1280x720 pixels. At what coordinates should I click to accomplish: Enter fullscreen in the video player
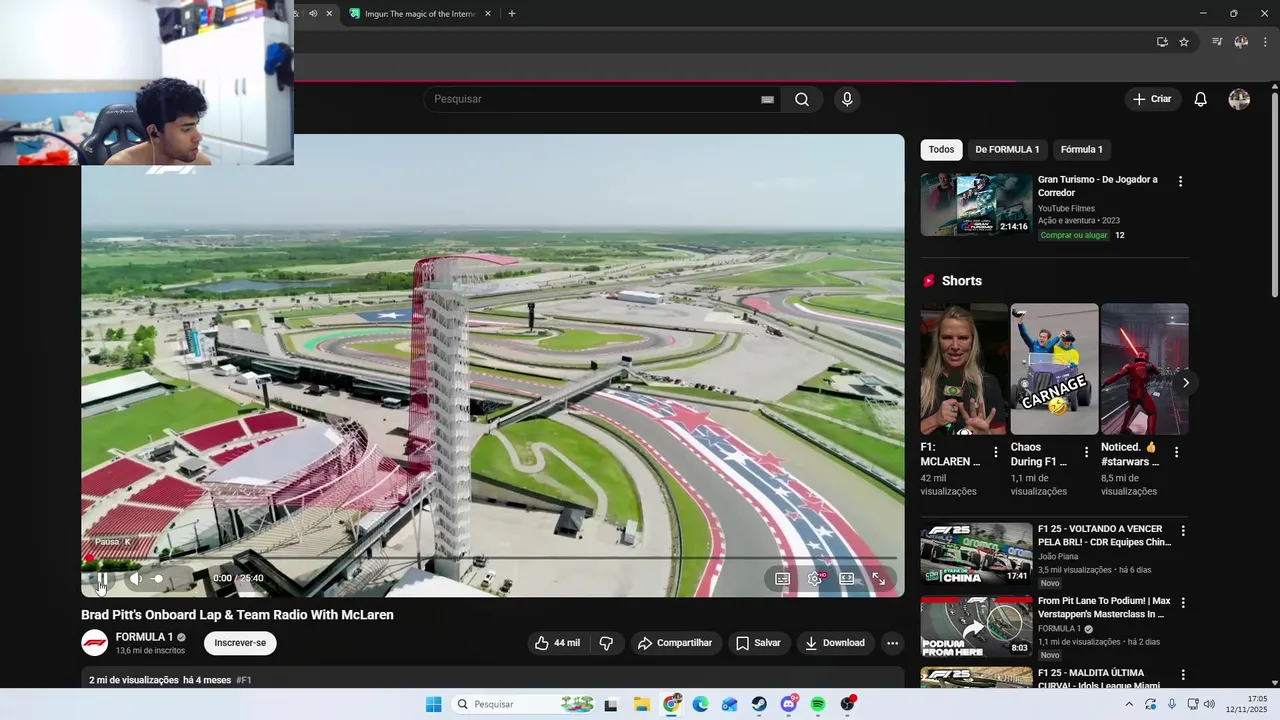click(879, 578)
